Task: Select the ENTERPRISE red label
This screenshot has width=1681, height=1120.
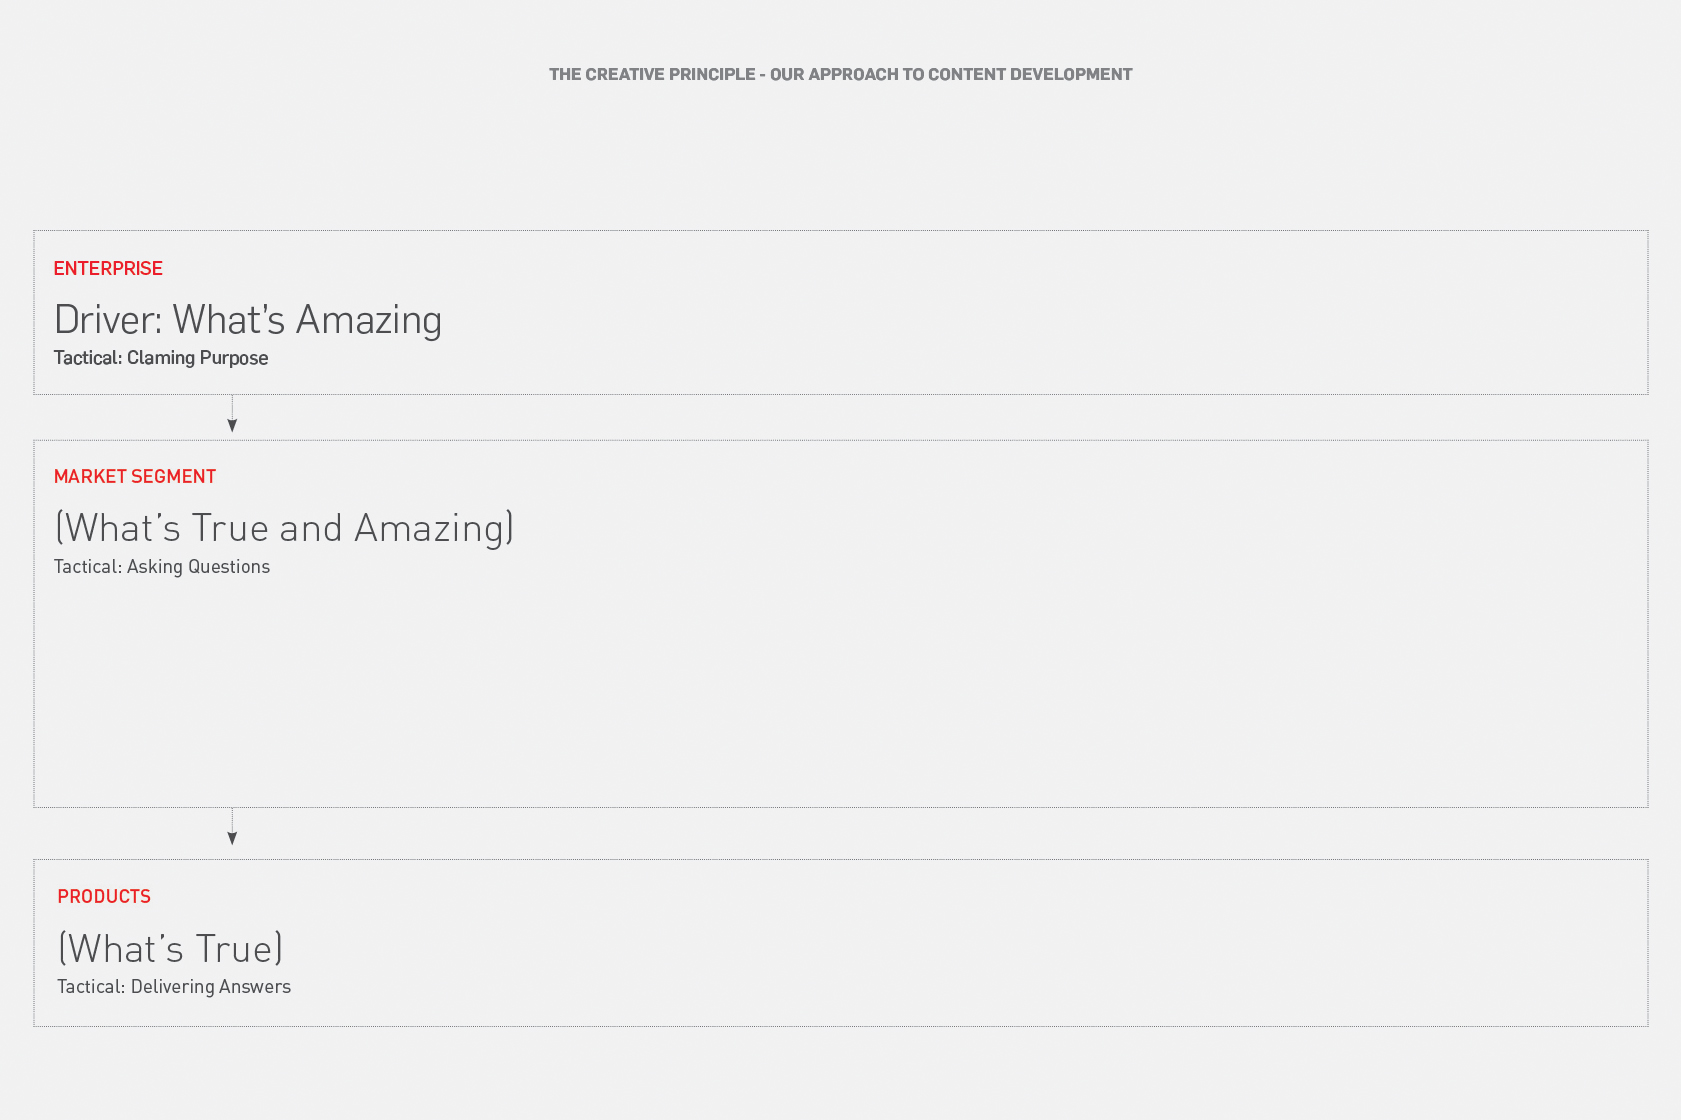Action: click(108, 268)
